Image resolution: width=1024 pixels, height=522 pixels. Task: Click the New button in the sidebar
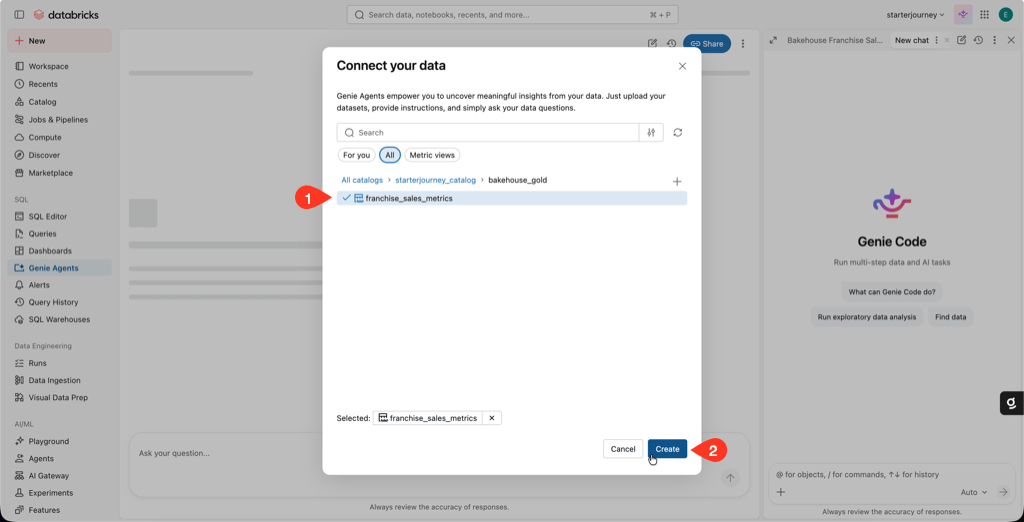pyautogui.click(x=59, y=41)
